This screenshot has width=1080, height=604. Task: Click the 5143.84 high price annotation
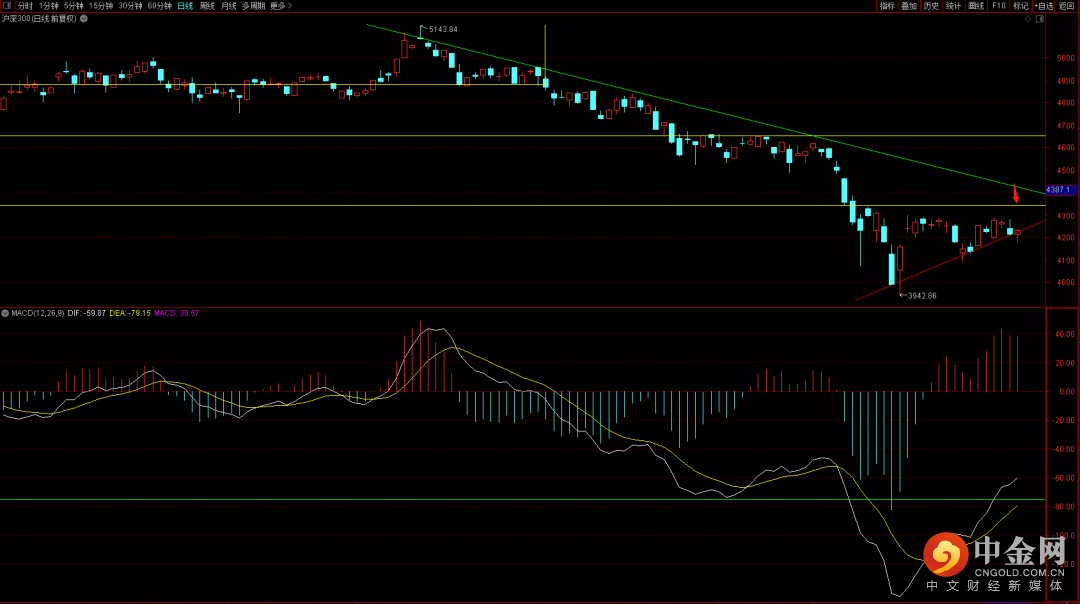click(x=443, y=29)
